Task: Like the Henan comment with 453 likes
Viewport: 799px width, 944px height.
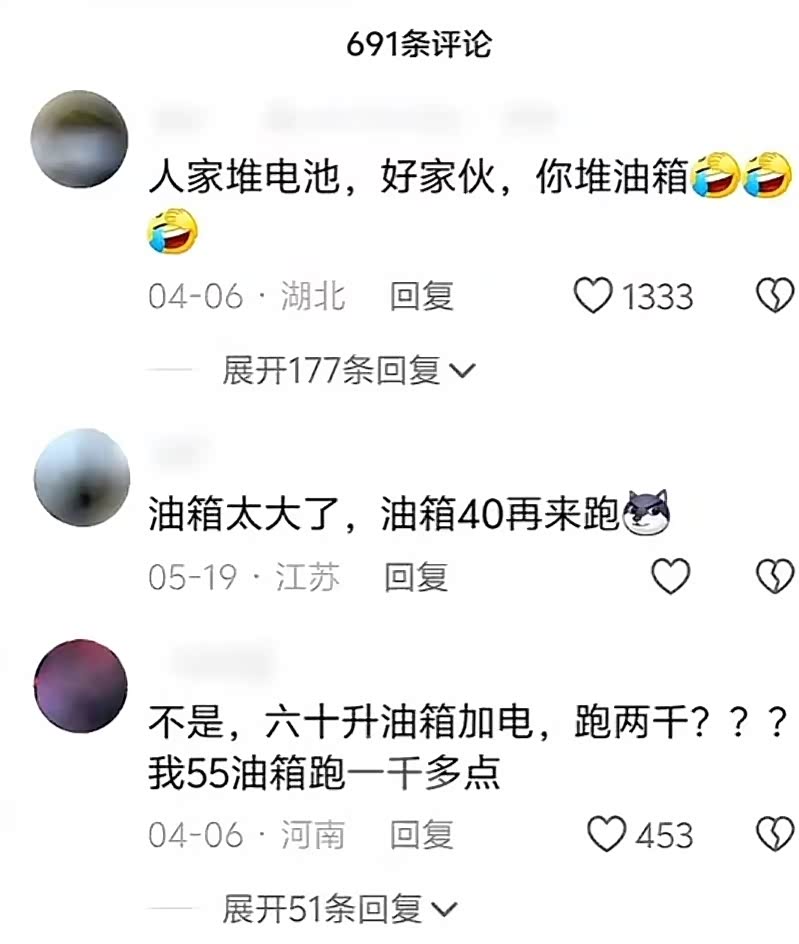Action: coord(606,834)
